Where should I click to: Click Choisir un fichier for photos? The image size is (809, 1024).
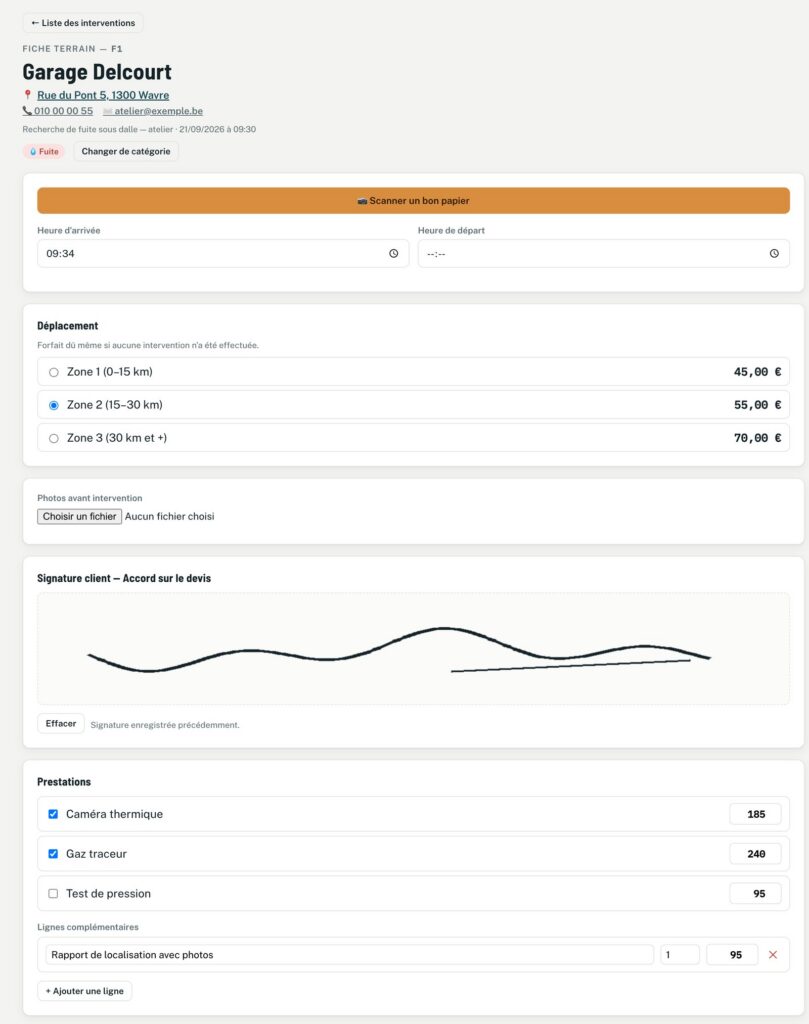[80, 517]
